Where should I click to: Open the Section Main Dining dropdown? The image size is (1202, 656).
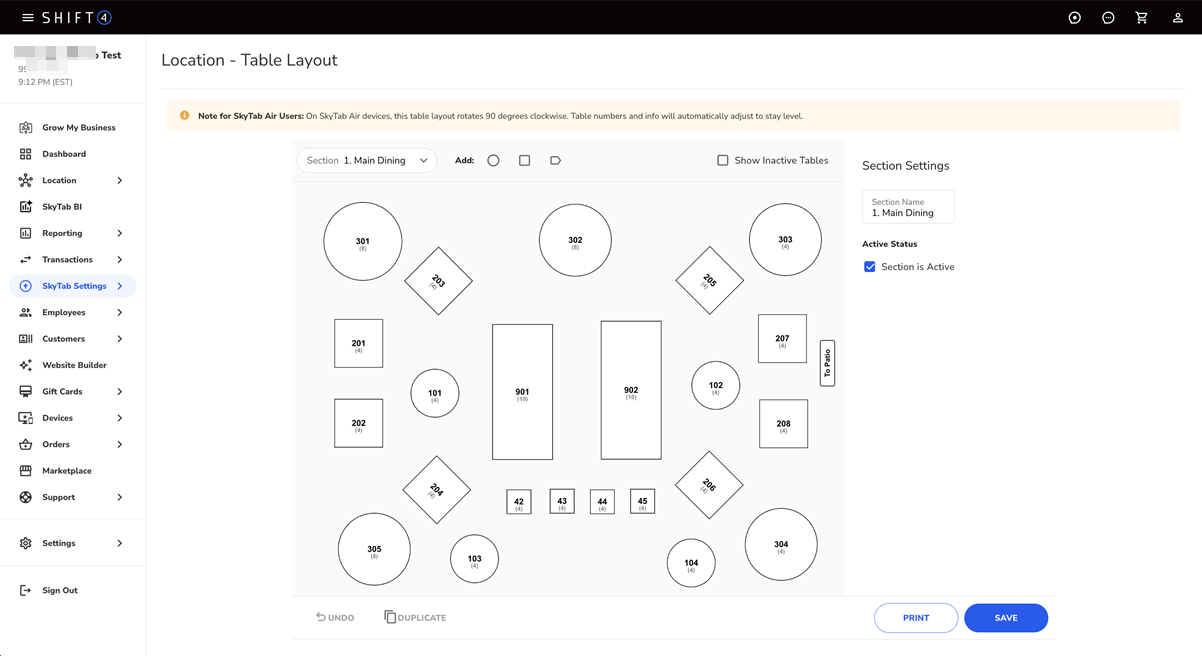pyautogui.click(x=367, y=160)
